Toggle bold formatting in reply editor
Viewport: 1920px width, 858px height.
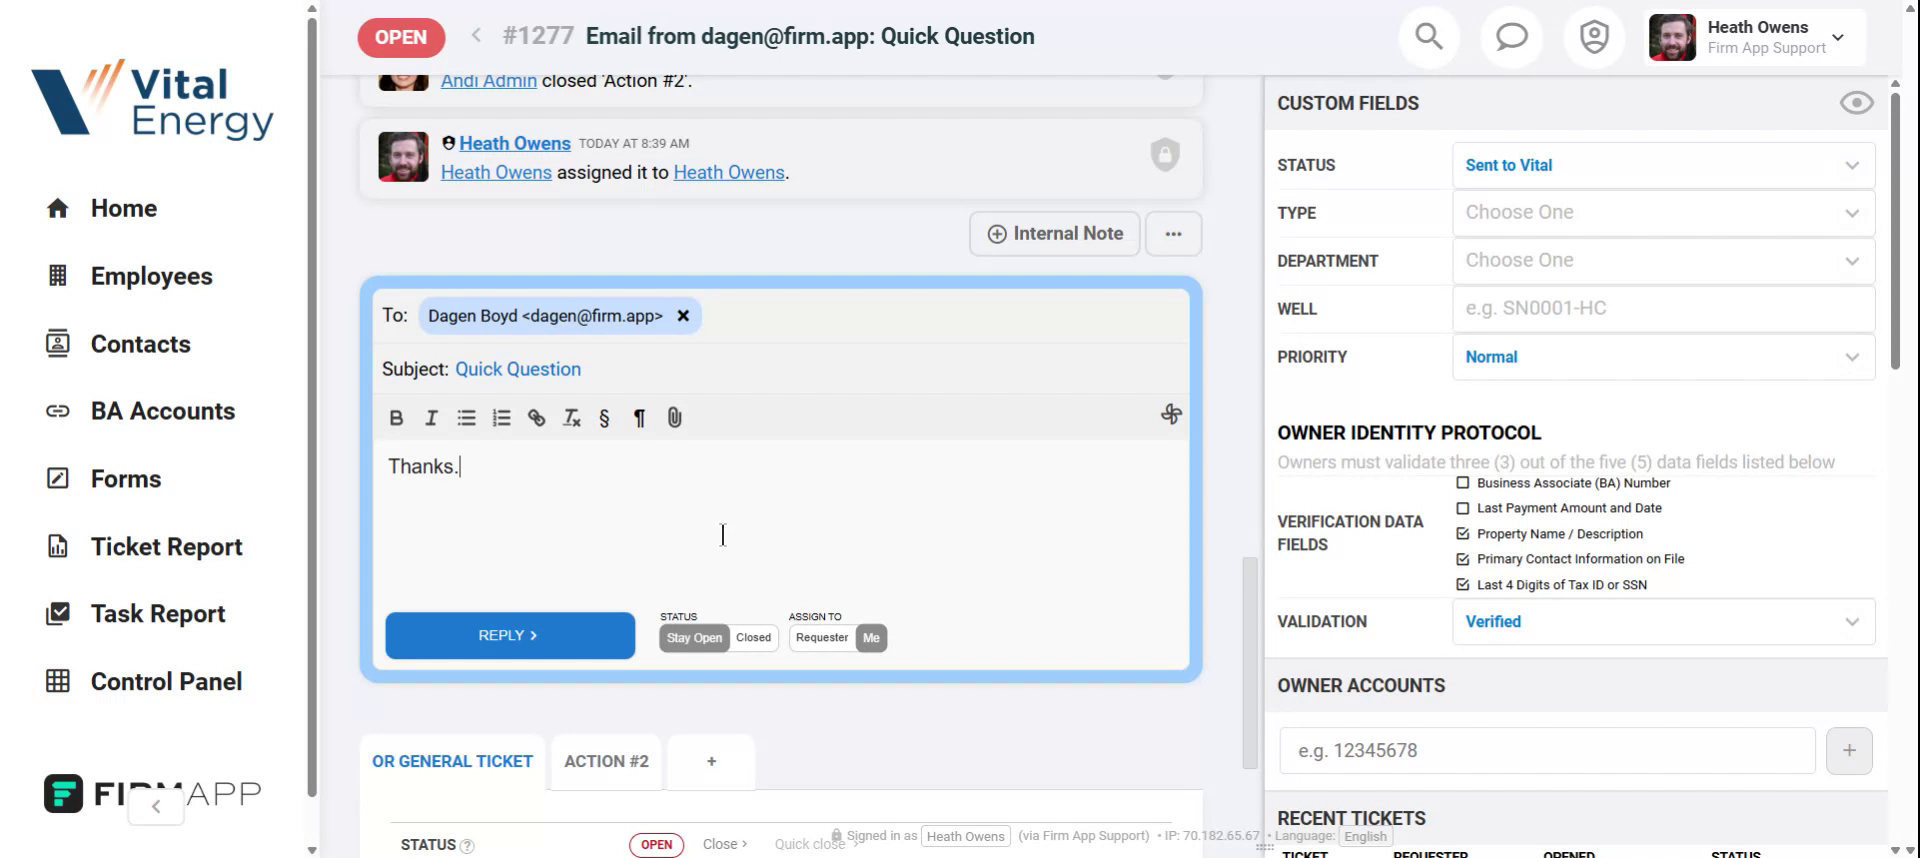[396, 418]
